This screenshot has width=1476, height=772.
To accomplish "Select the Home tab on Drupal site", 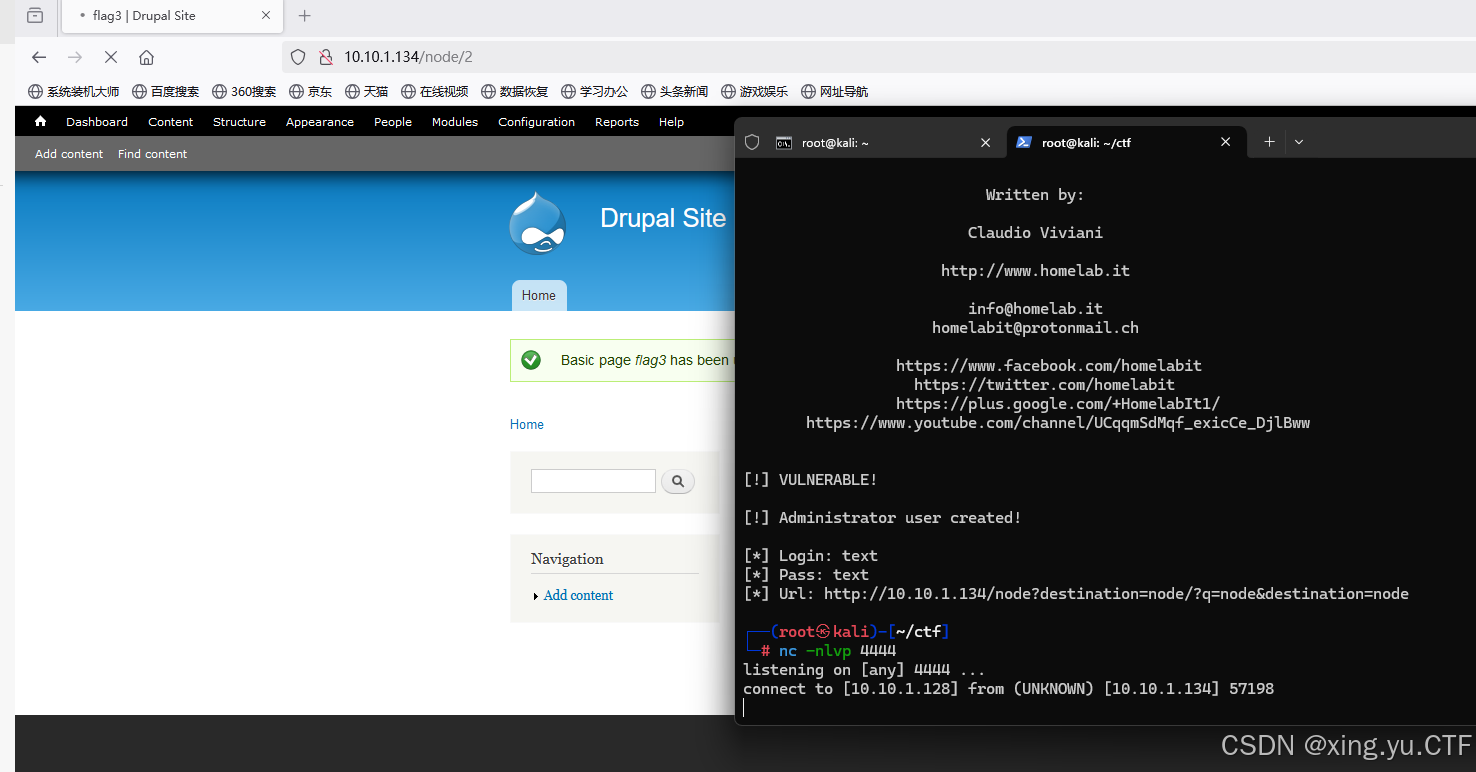I will (539, 295).
